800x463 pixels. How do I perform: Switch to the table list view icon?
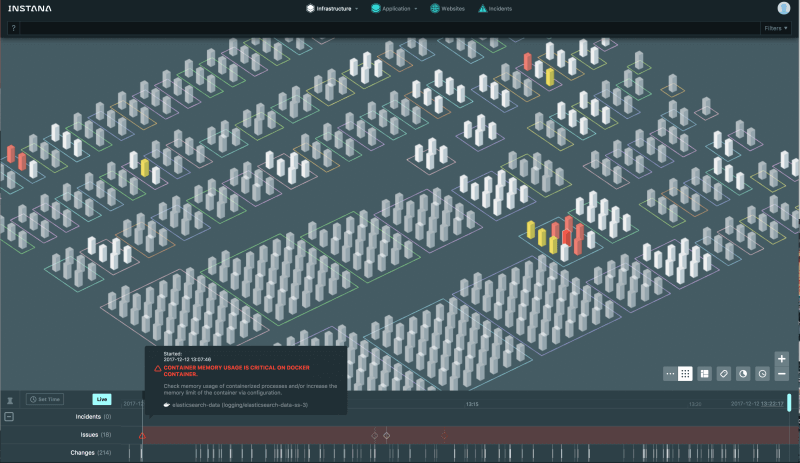pos(704,373)
